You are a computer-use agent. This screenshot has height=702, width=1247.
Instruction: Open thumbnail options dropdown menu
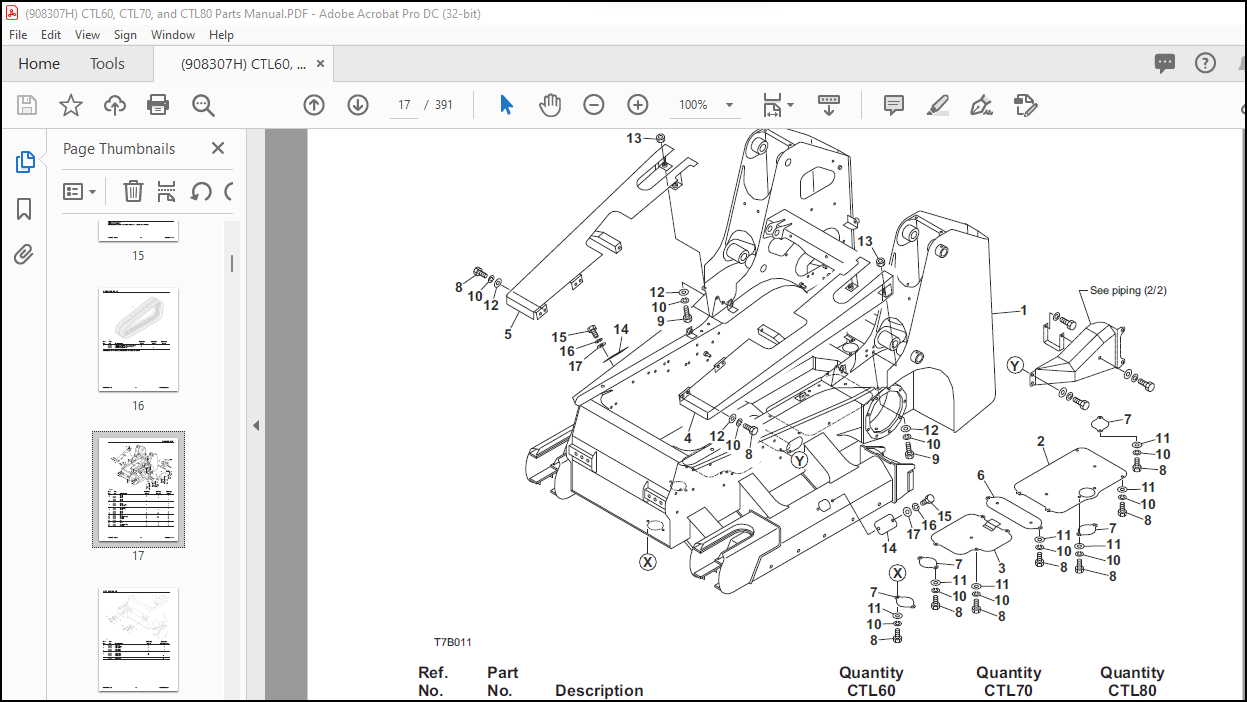80,191
